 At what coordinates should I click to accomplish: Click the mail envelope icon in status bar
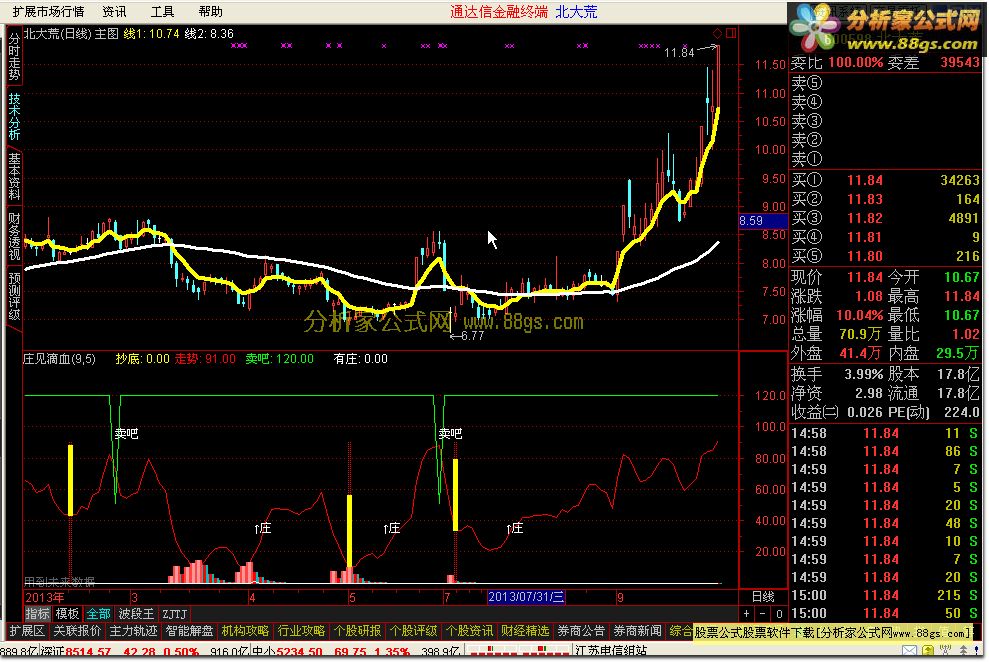tap(909, 651)
